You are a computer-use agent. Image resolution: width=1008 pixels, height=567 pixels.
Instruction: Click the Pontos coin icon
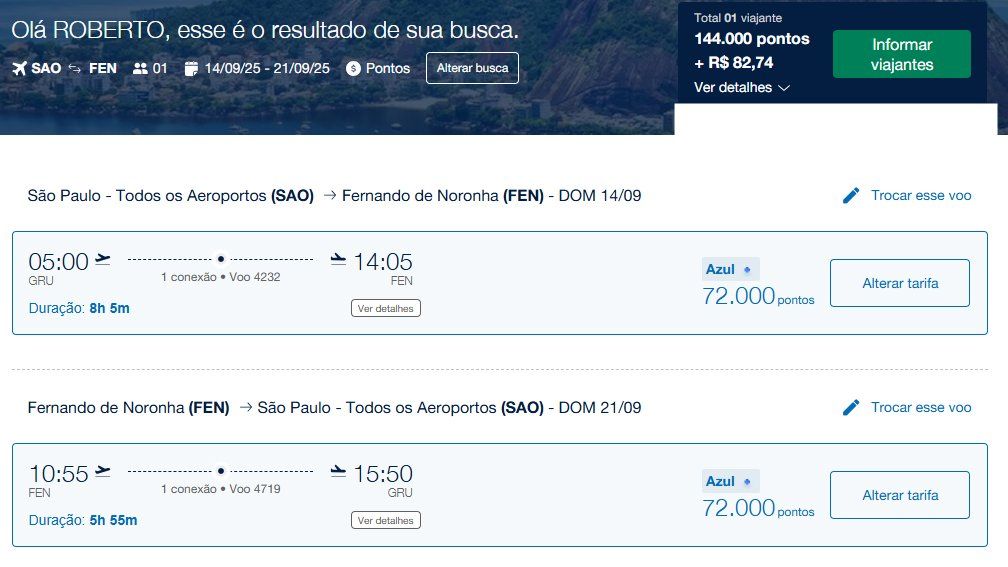353,68
